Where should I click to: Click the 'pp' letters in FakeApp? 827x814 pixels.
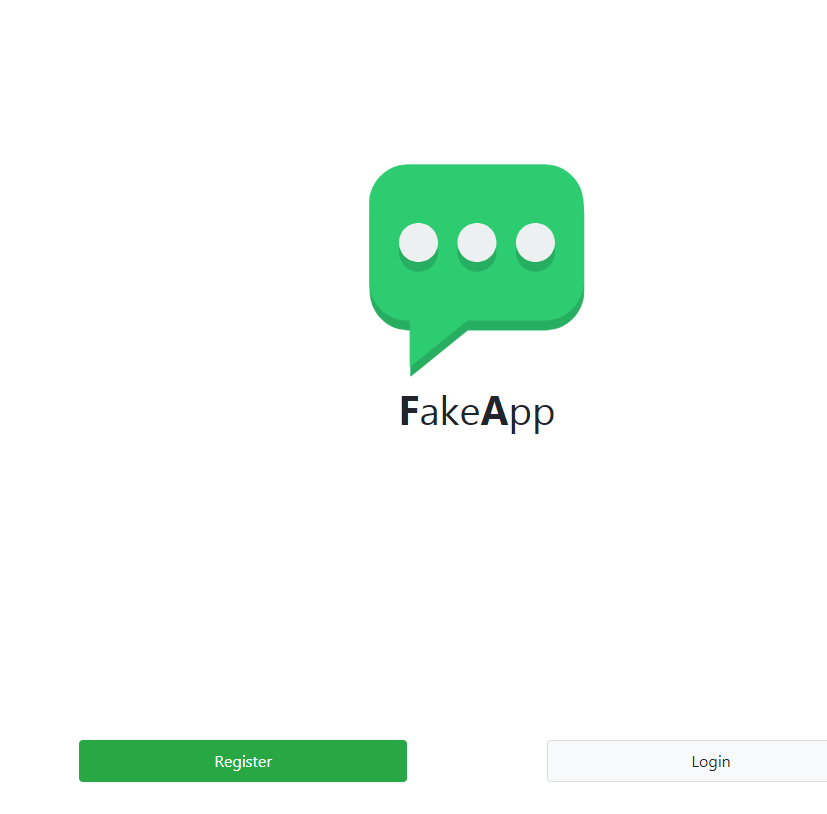pyautogui.click(x=532, y=416)
